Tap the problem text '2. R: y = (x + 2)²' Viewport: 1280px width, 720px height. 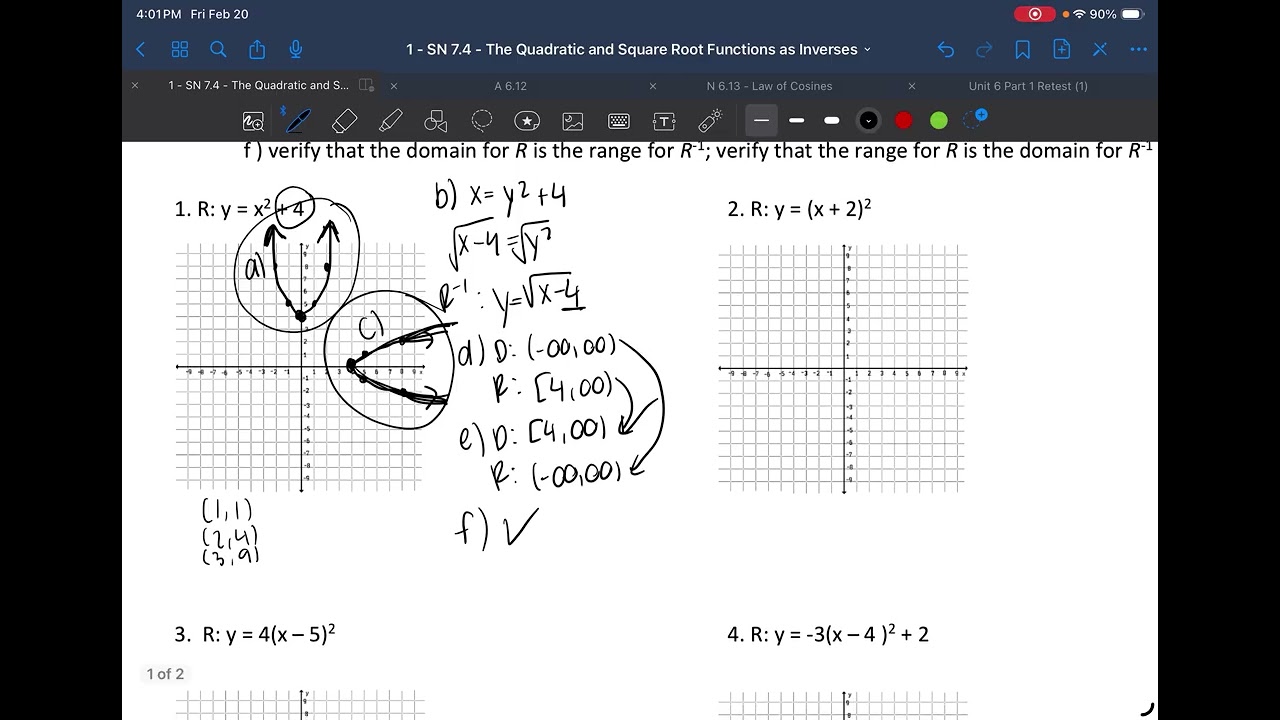(x=800, y=209)
